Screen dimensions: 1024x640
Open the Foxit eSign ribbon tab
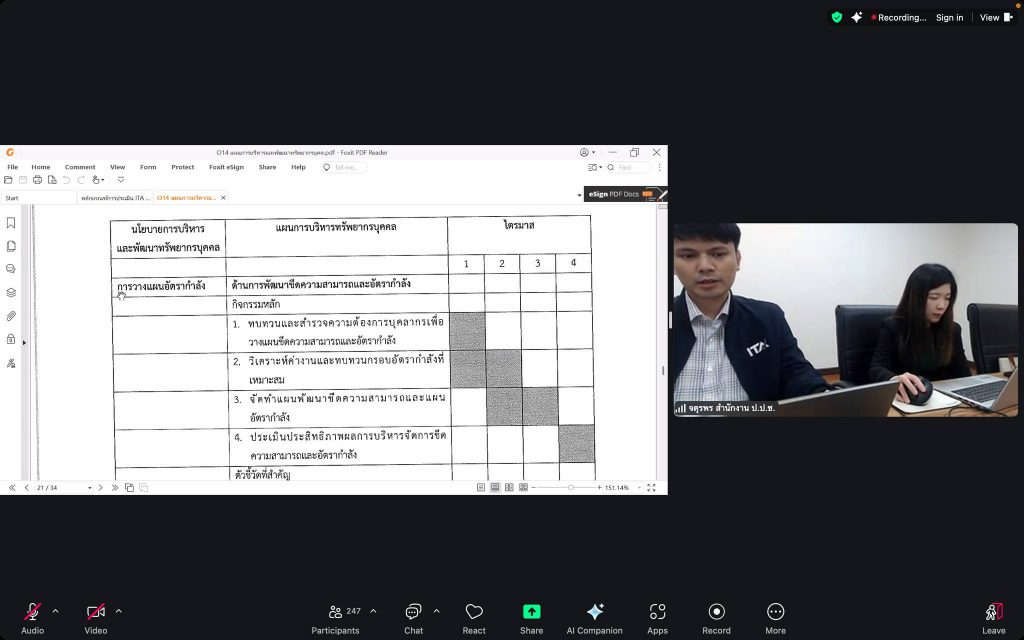(x=226, y=167)
